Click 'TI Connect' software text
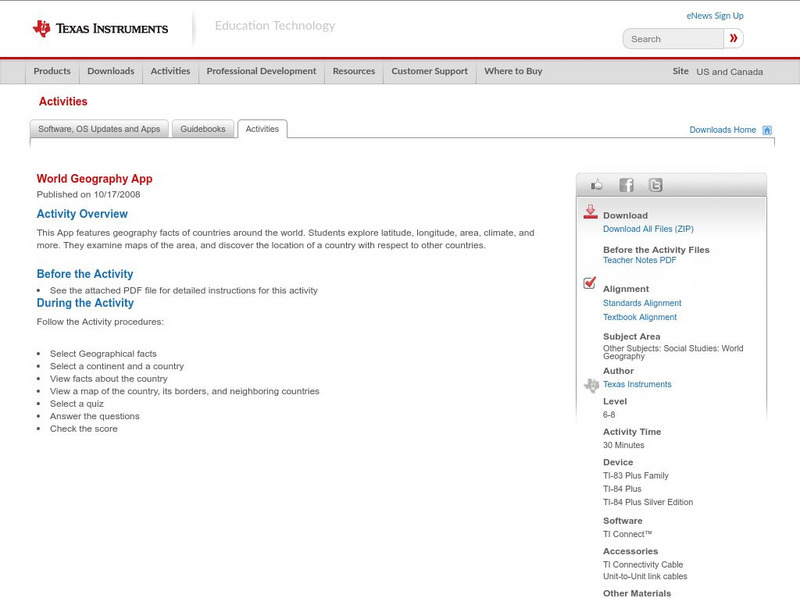The image size is (800, 598). [x=628, y=534]
